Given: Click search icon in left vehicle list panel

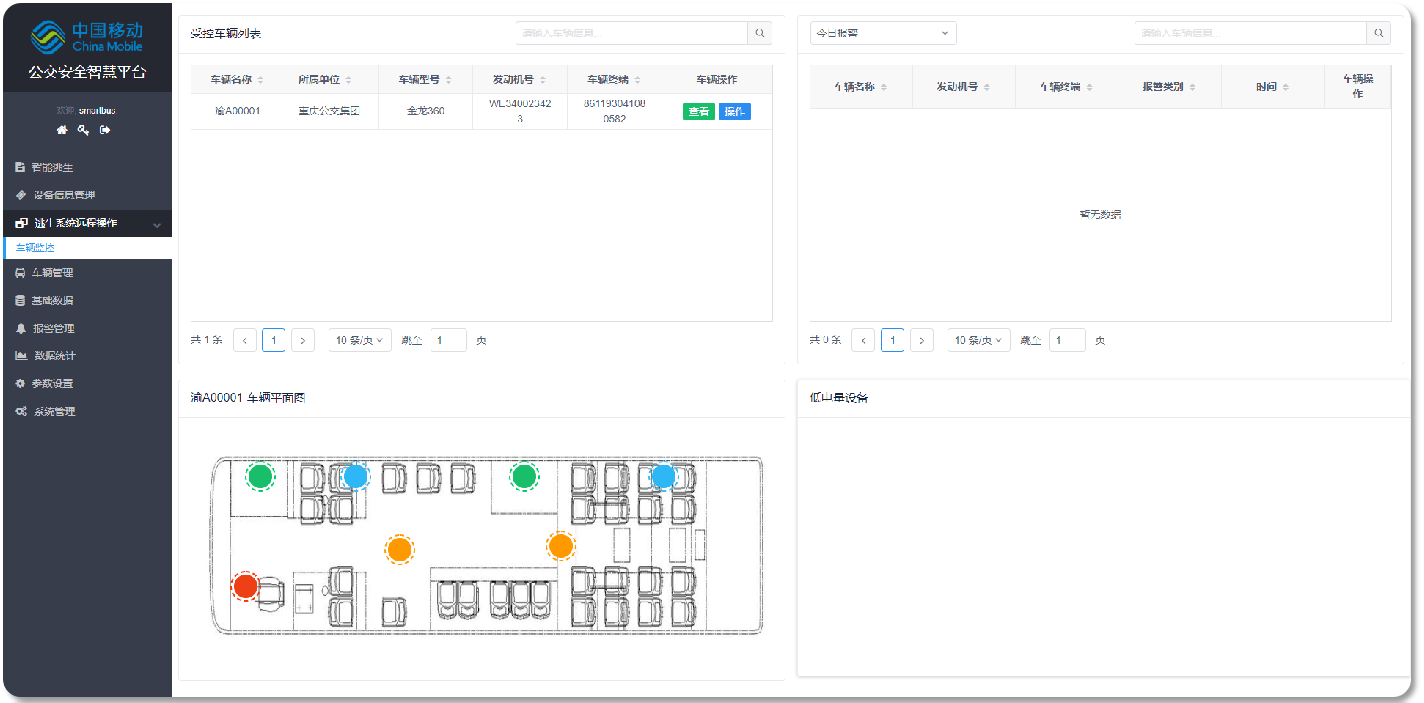Looking at the screenshot, I should [760, 33].
